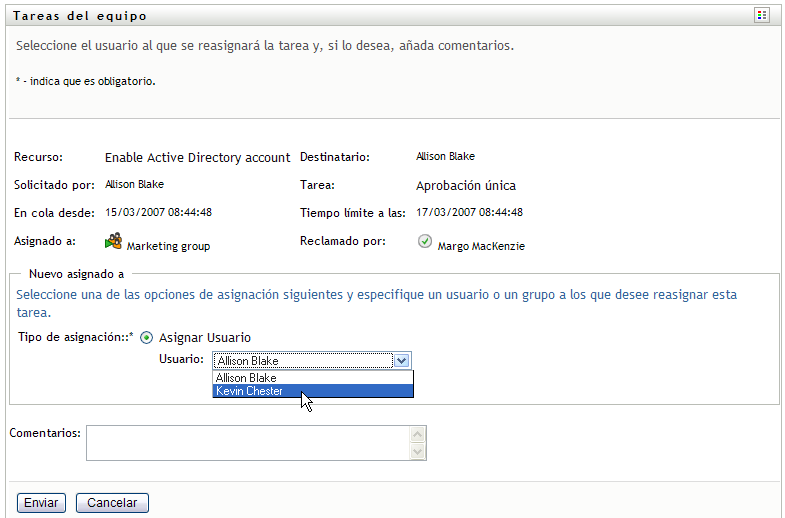Click Allison Blake next to Destinatario

(445, 156)
